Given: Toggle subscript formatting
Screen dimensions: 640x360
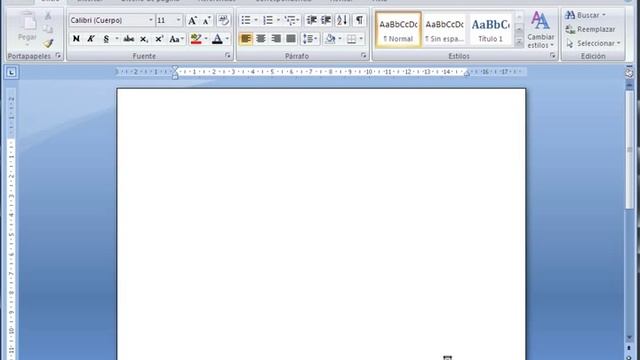Looking at the screenshot, I should [144, 39].
